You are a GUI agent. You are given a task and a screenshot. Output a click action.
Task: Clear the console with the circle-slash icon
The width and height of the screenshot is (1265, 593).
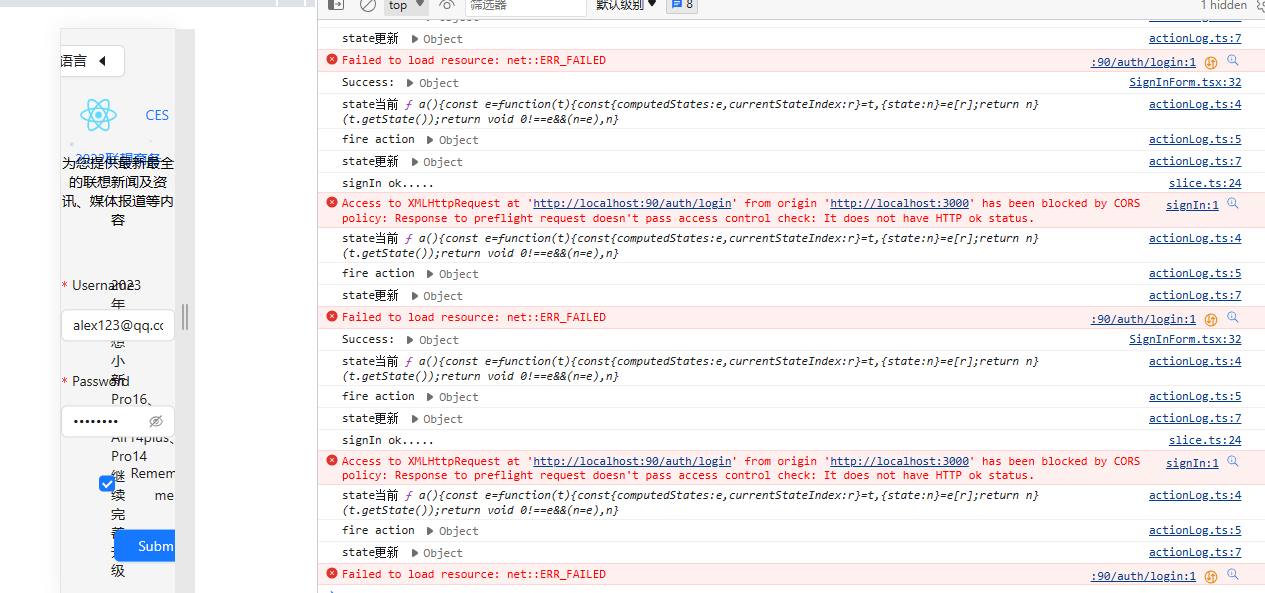(368, 5)
